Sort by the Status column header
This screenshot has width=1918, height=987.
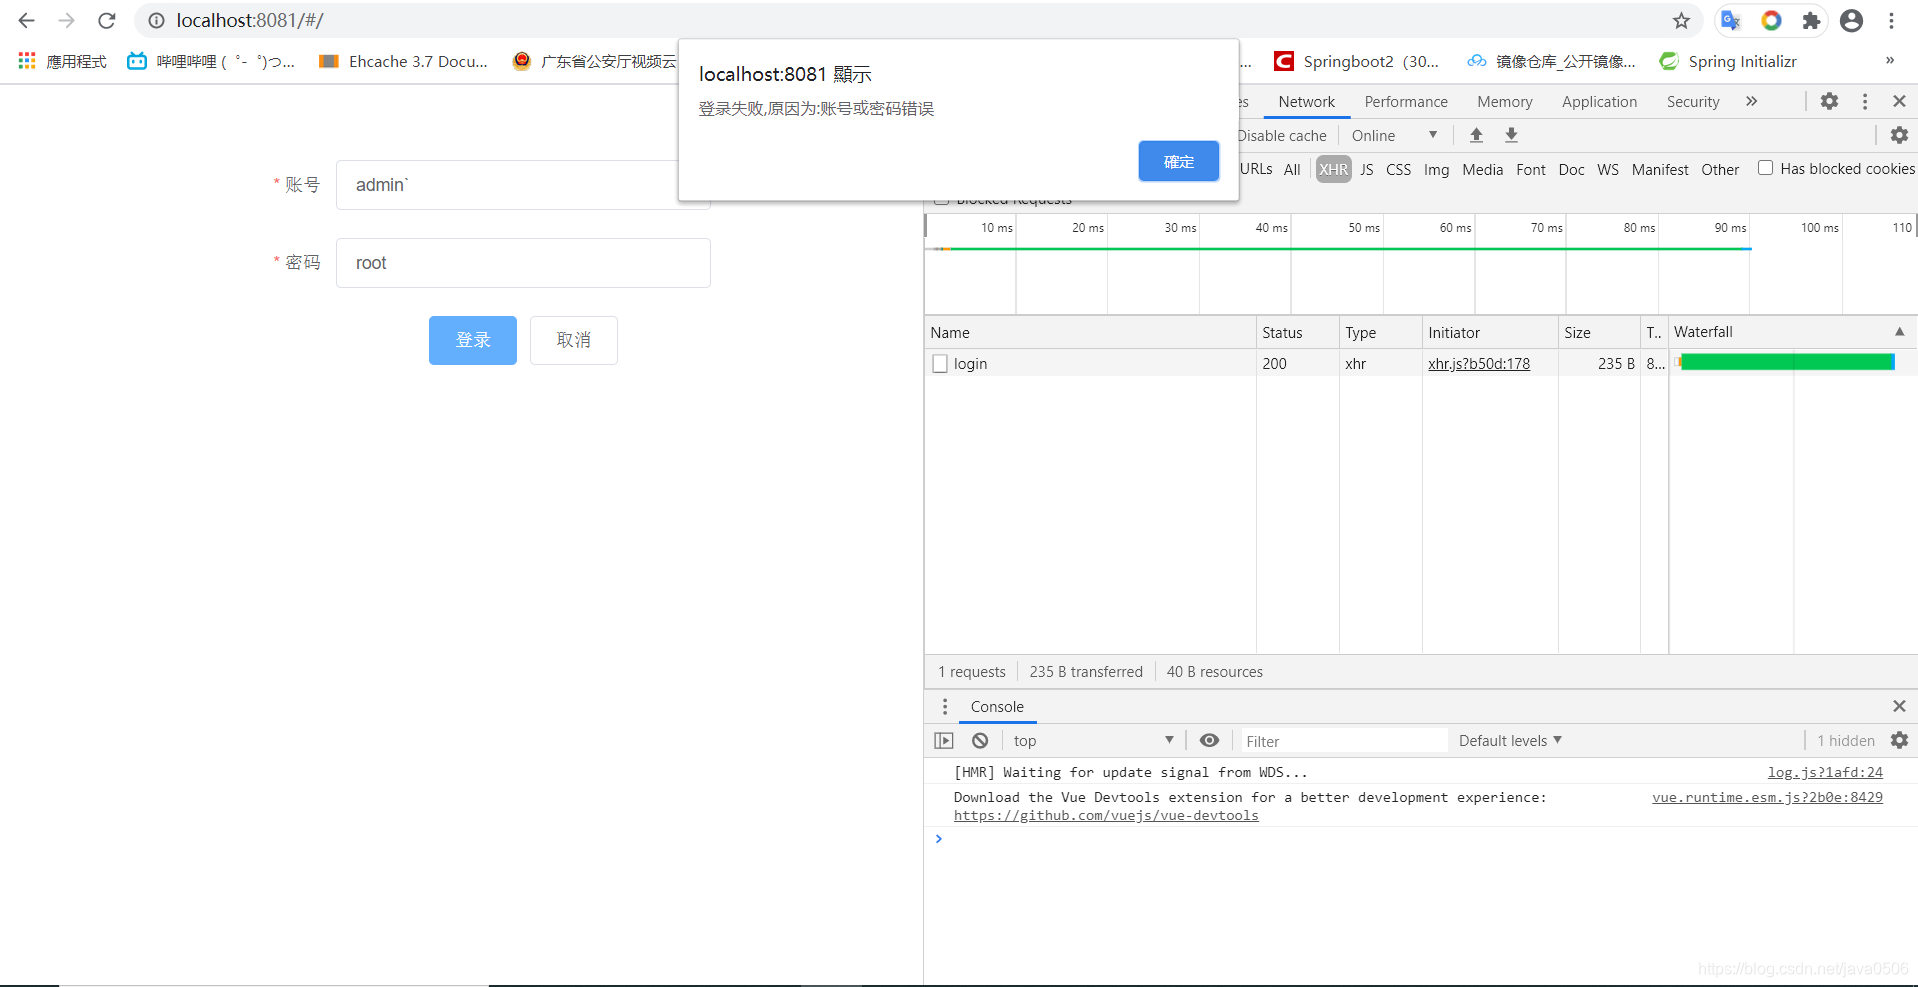click(x=1297, y=332)
